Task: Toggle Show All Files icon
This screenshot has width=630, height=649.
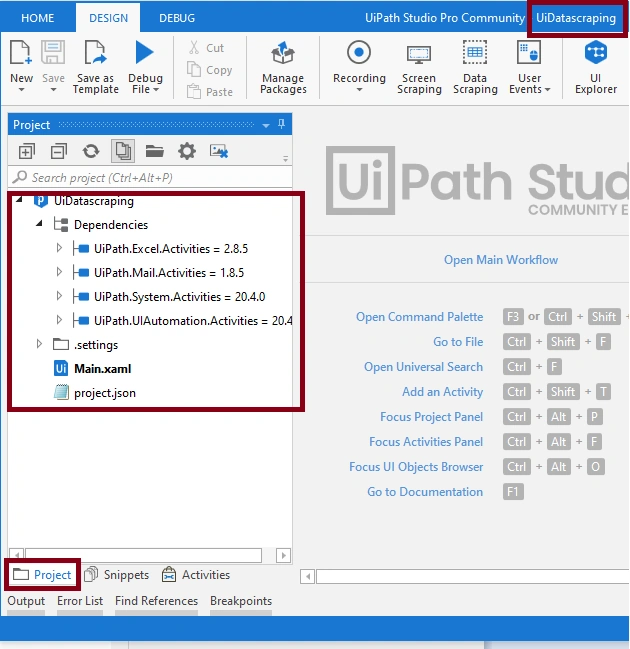Action: (123, 151)
